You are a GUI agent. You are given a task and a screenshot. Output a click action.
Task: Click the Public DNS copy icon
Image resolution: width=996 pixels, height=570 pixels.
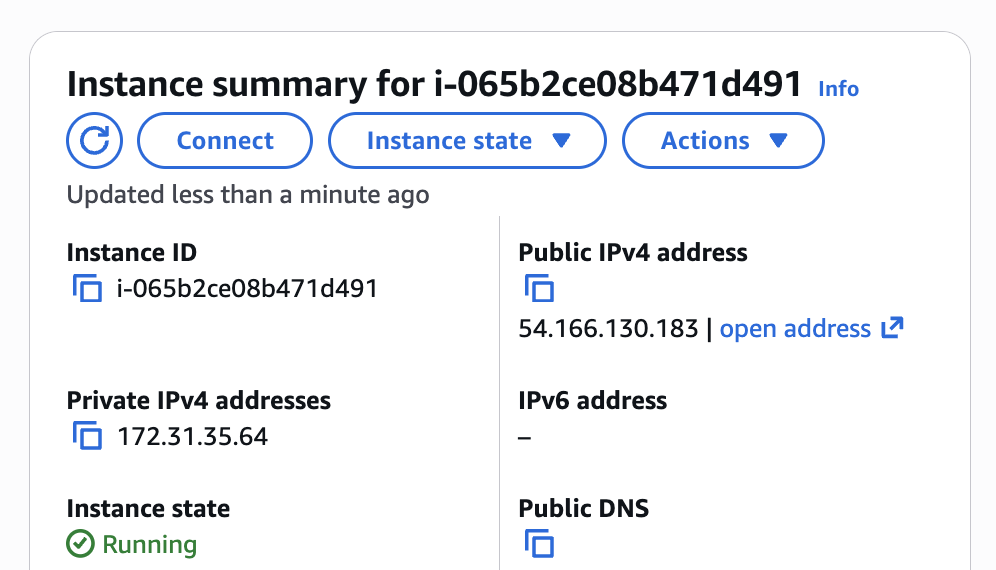539,545
